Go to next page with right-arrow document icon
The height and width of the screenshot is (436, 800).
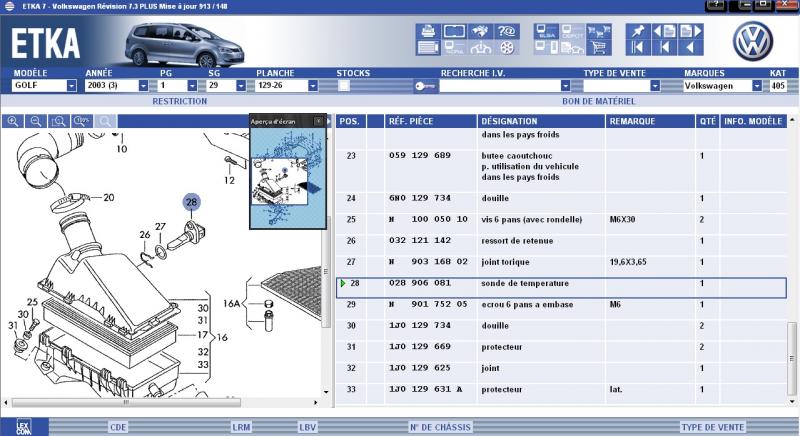[691, 31]
